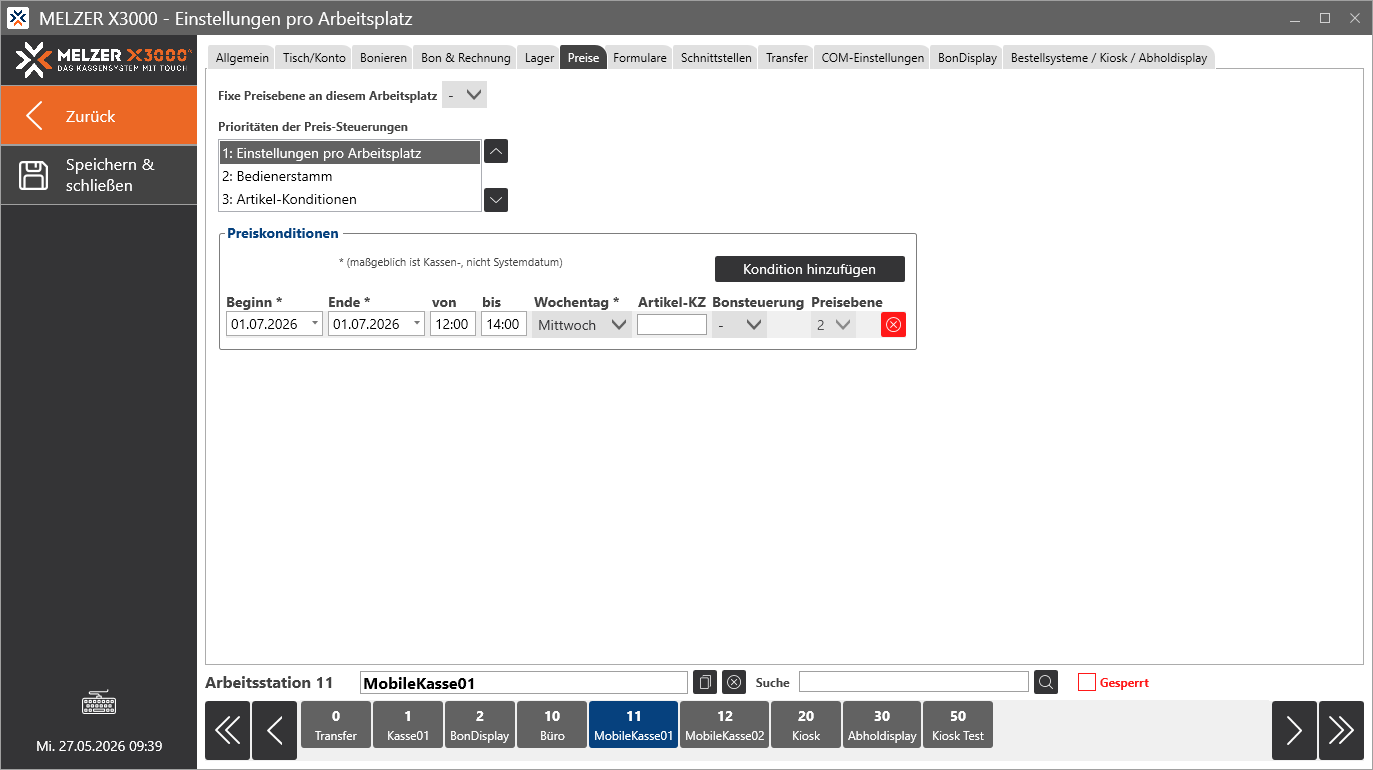Open Bestellsysteme / Kiosk / Abholdisplay tab
This screenshot has width=1373, height=770.
pyautogui.click(x=1109, y=58)
